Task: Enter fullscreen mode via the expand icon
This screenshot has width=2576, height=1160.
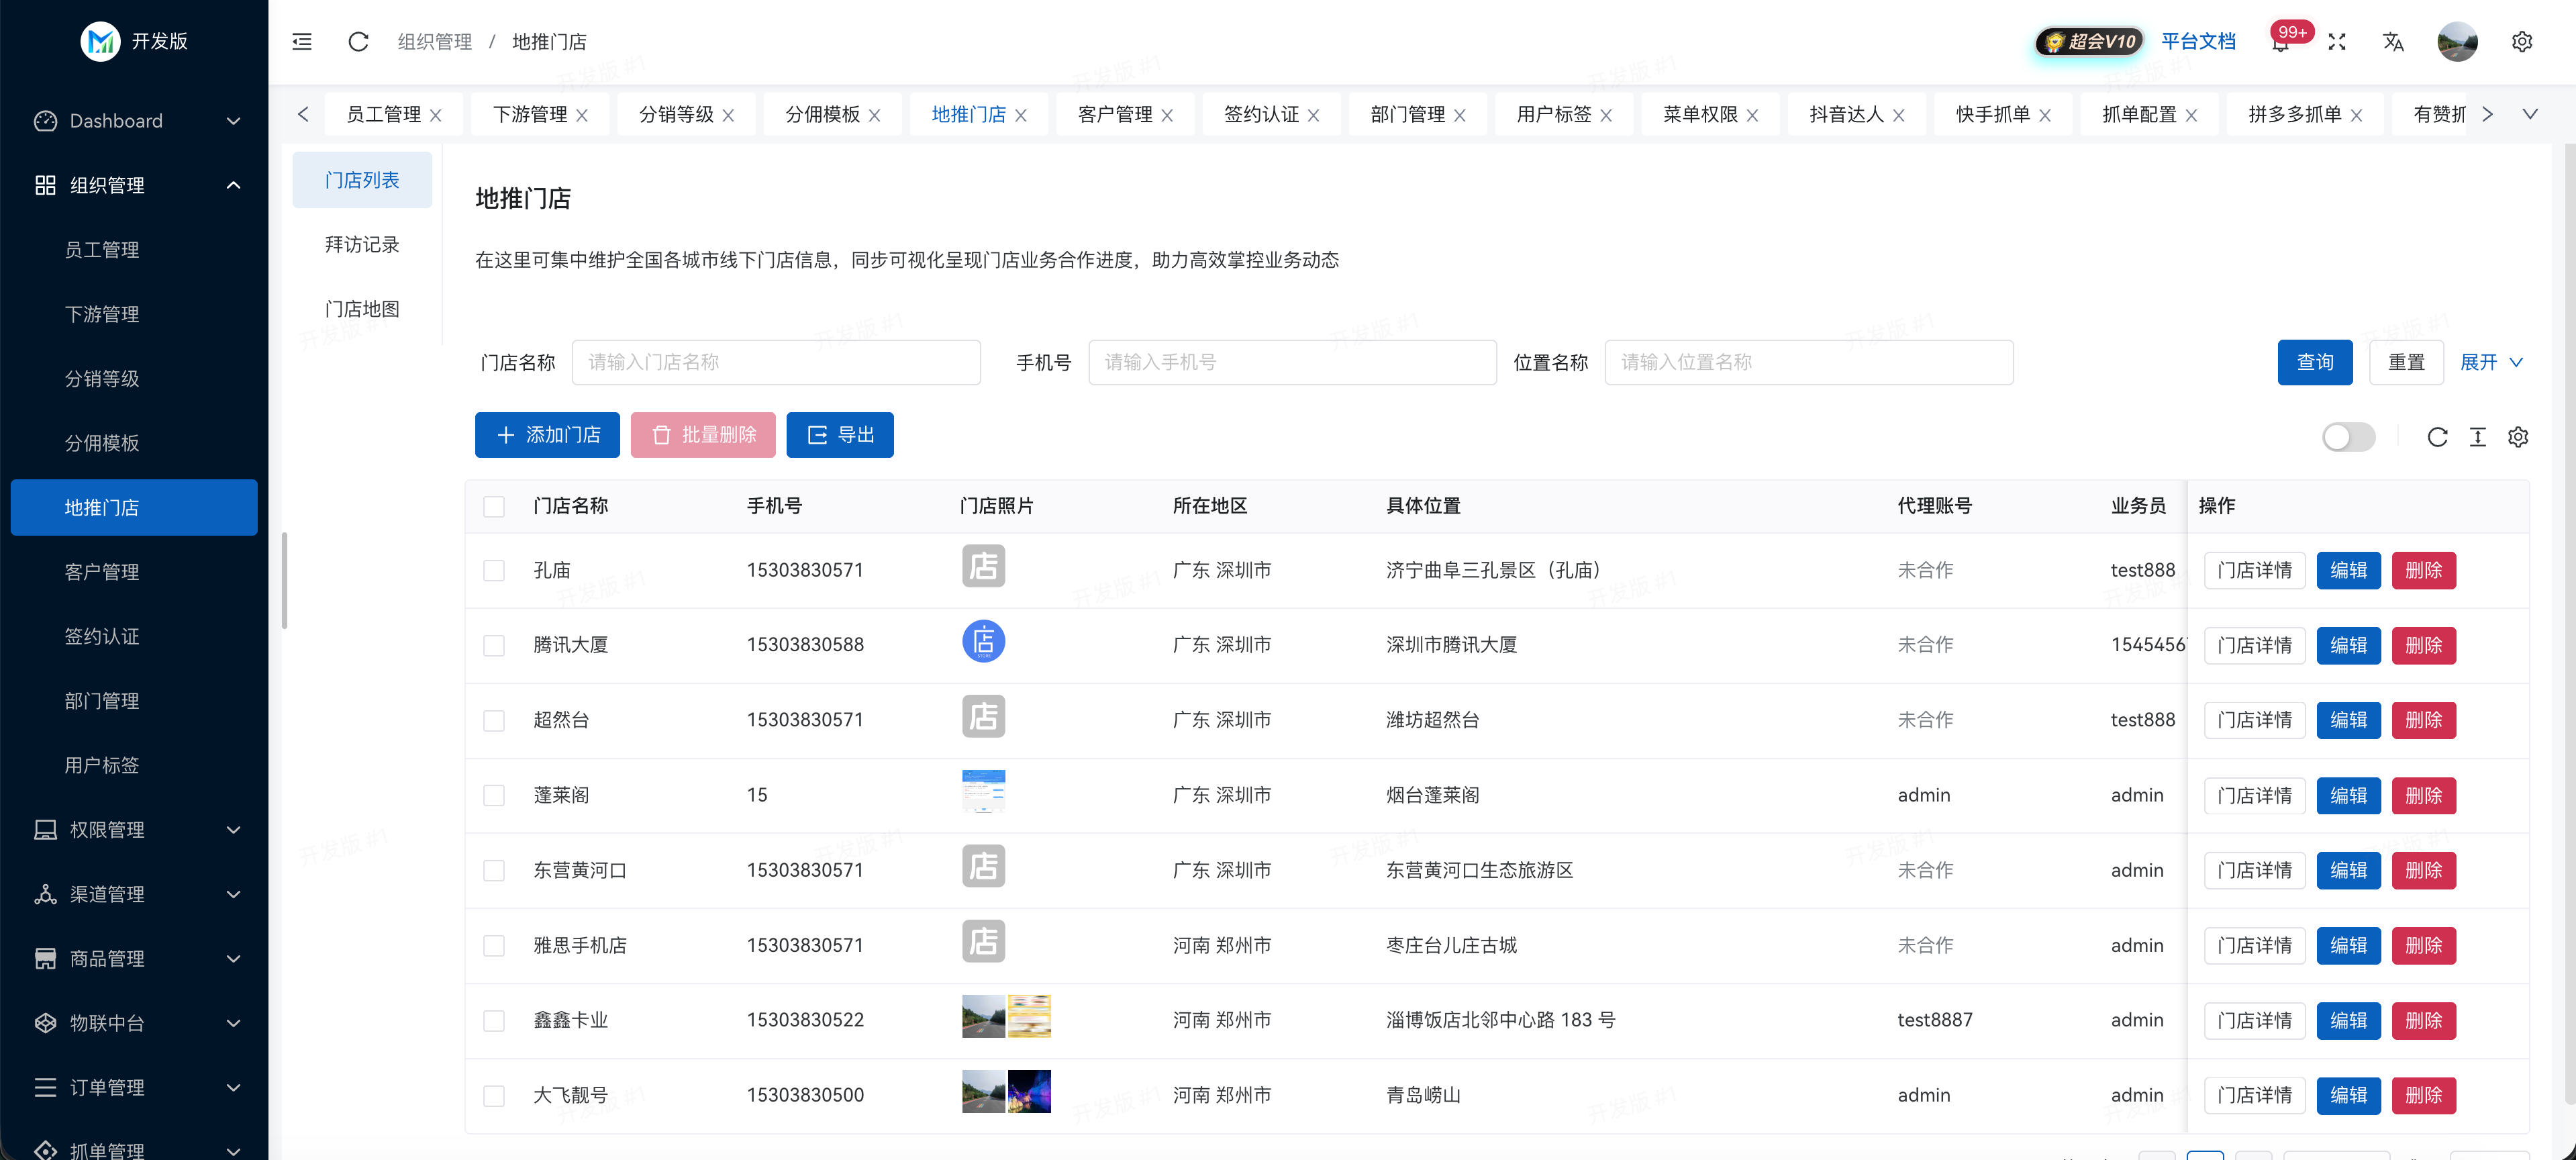Action: 2337,41
